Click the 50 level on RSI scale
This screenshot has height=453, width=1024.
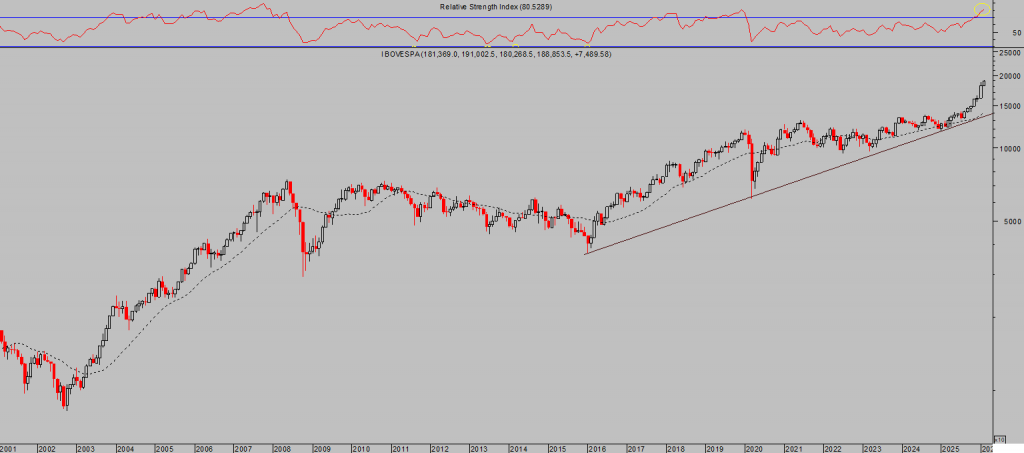(x=1015, y=32)
